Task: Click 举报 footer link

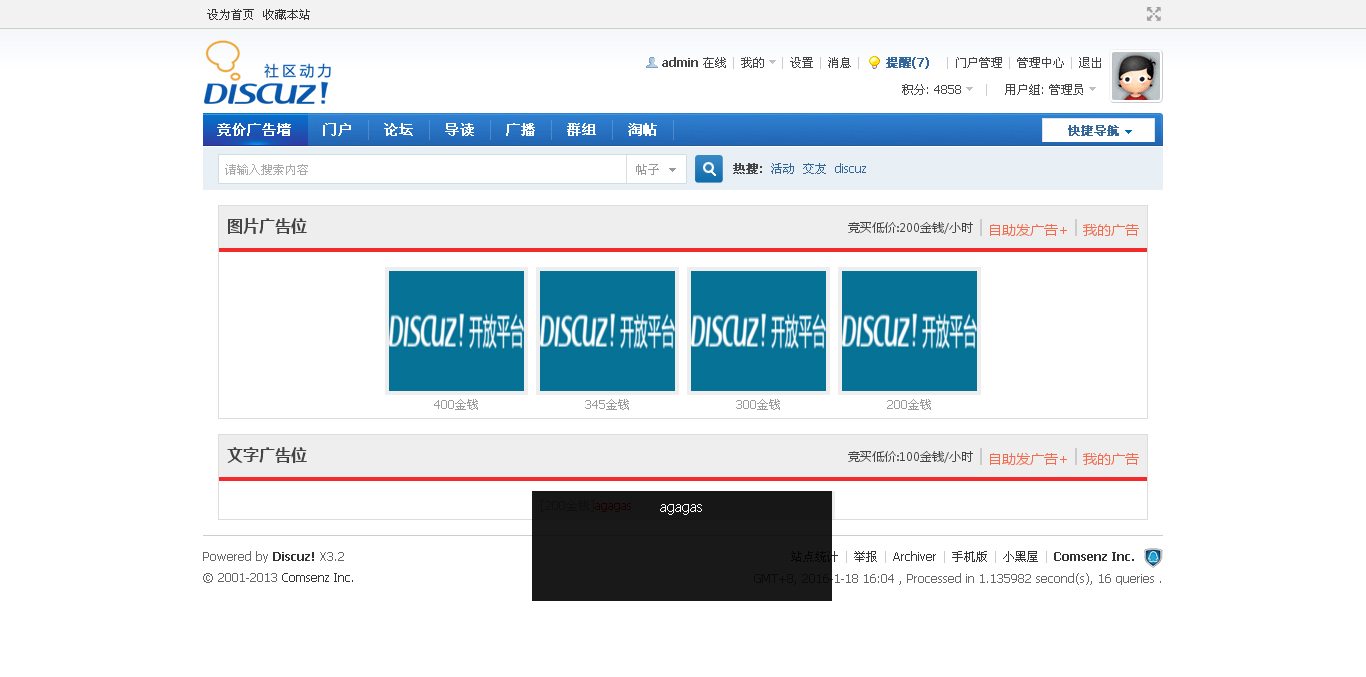Action: pos(865,557)
